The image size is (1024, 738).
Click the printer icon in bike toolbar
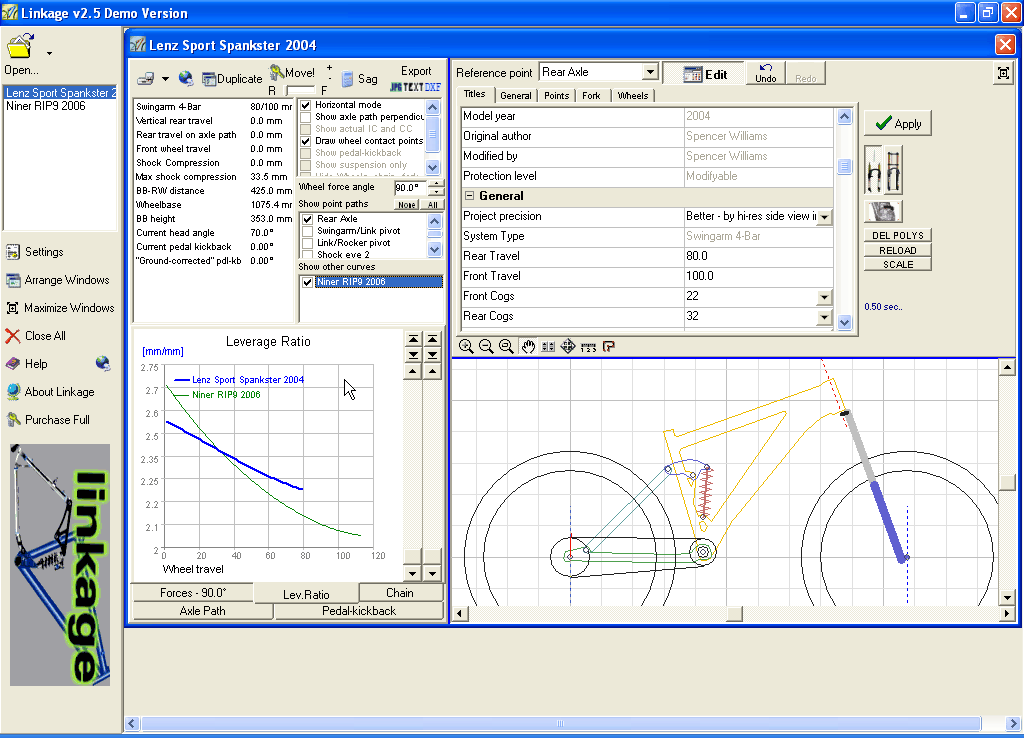tap(146, 78)
